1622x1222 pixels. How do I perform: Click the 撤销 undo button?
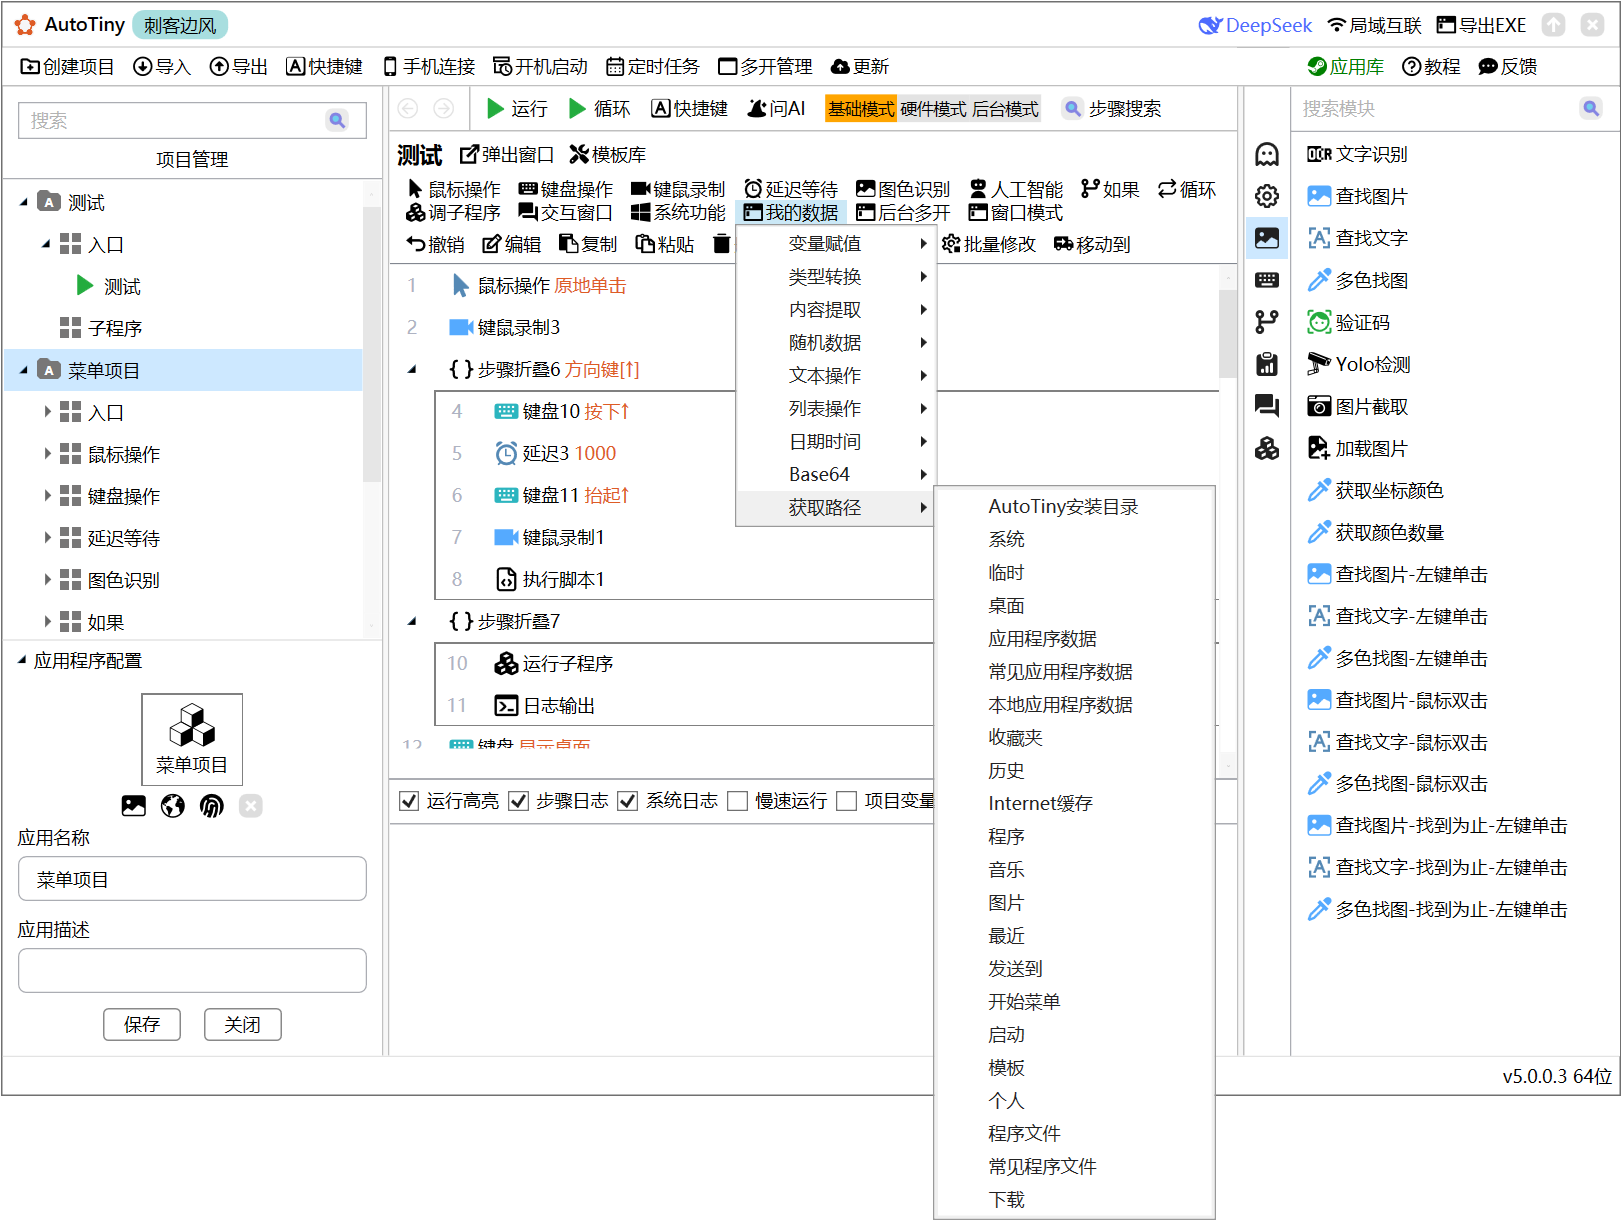435,244
